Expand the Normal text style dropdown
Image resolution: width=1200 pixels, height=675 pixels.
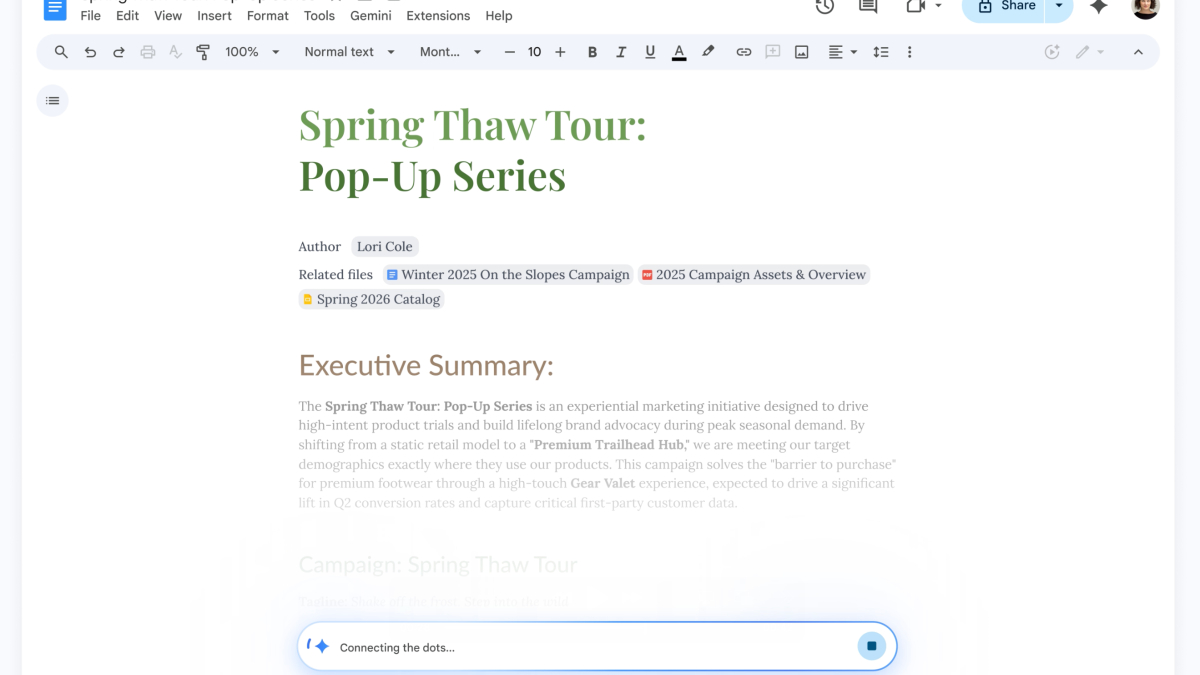click(x=349, y=52)
